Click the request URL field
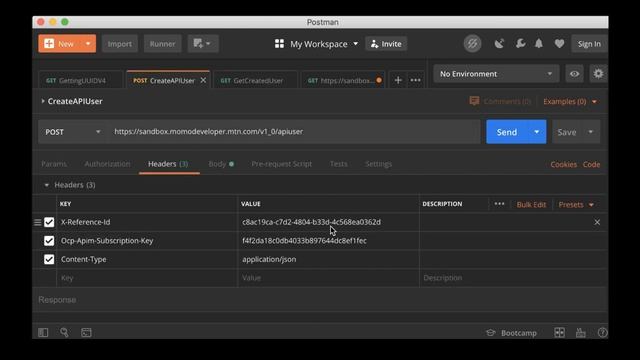The image size is (640, 360). tap(294, 132)
